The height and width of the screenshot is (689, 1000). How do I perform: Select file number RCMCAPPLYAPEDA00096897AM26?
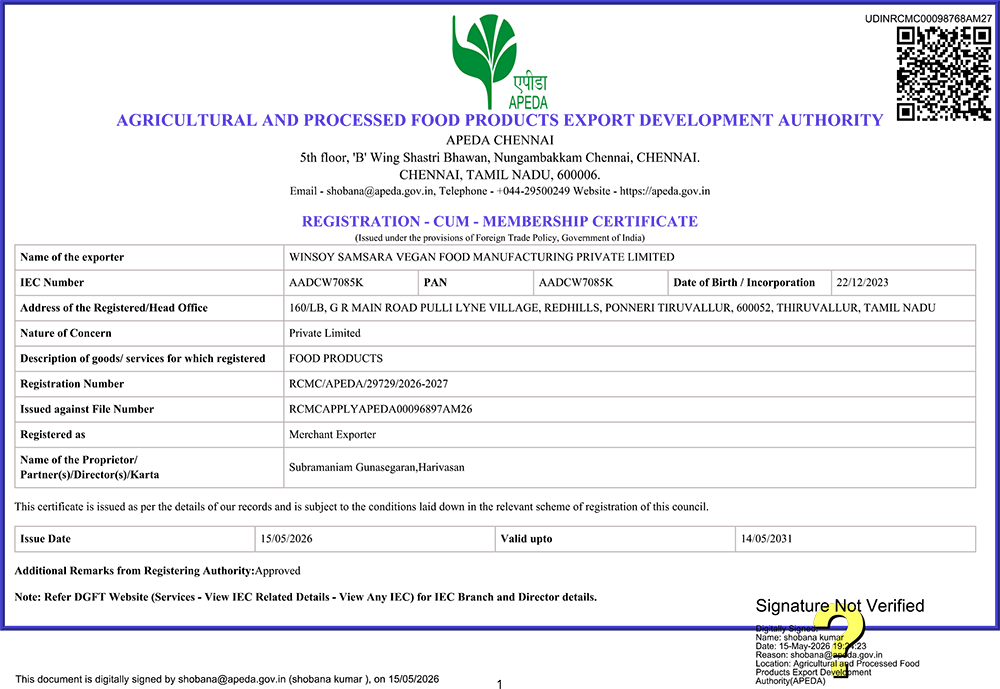coord(381,409)
